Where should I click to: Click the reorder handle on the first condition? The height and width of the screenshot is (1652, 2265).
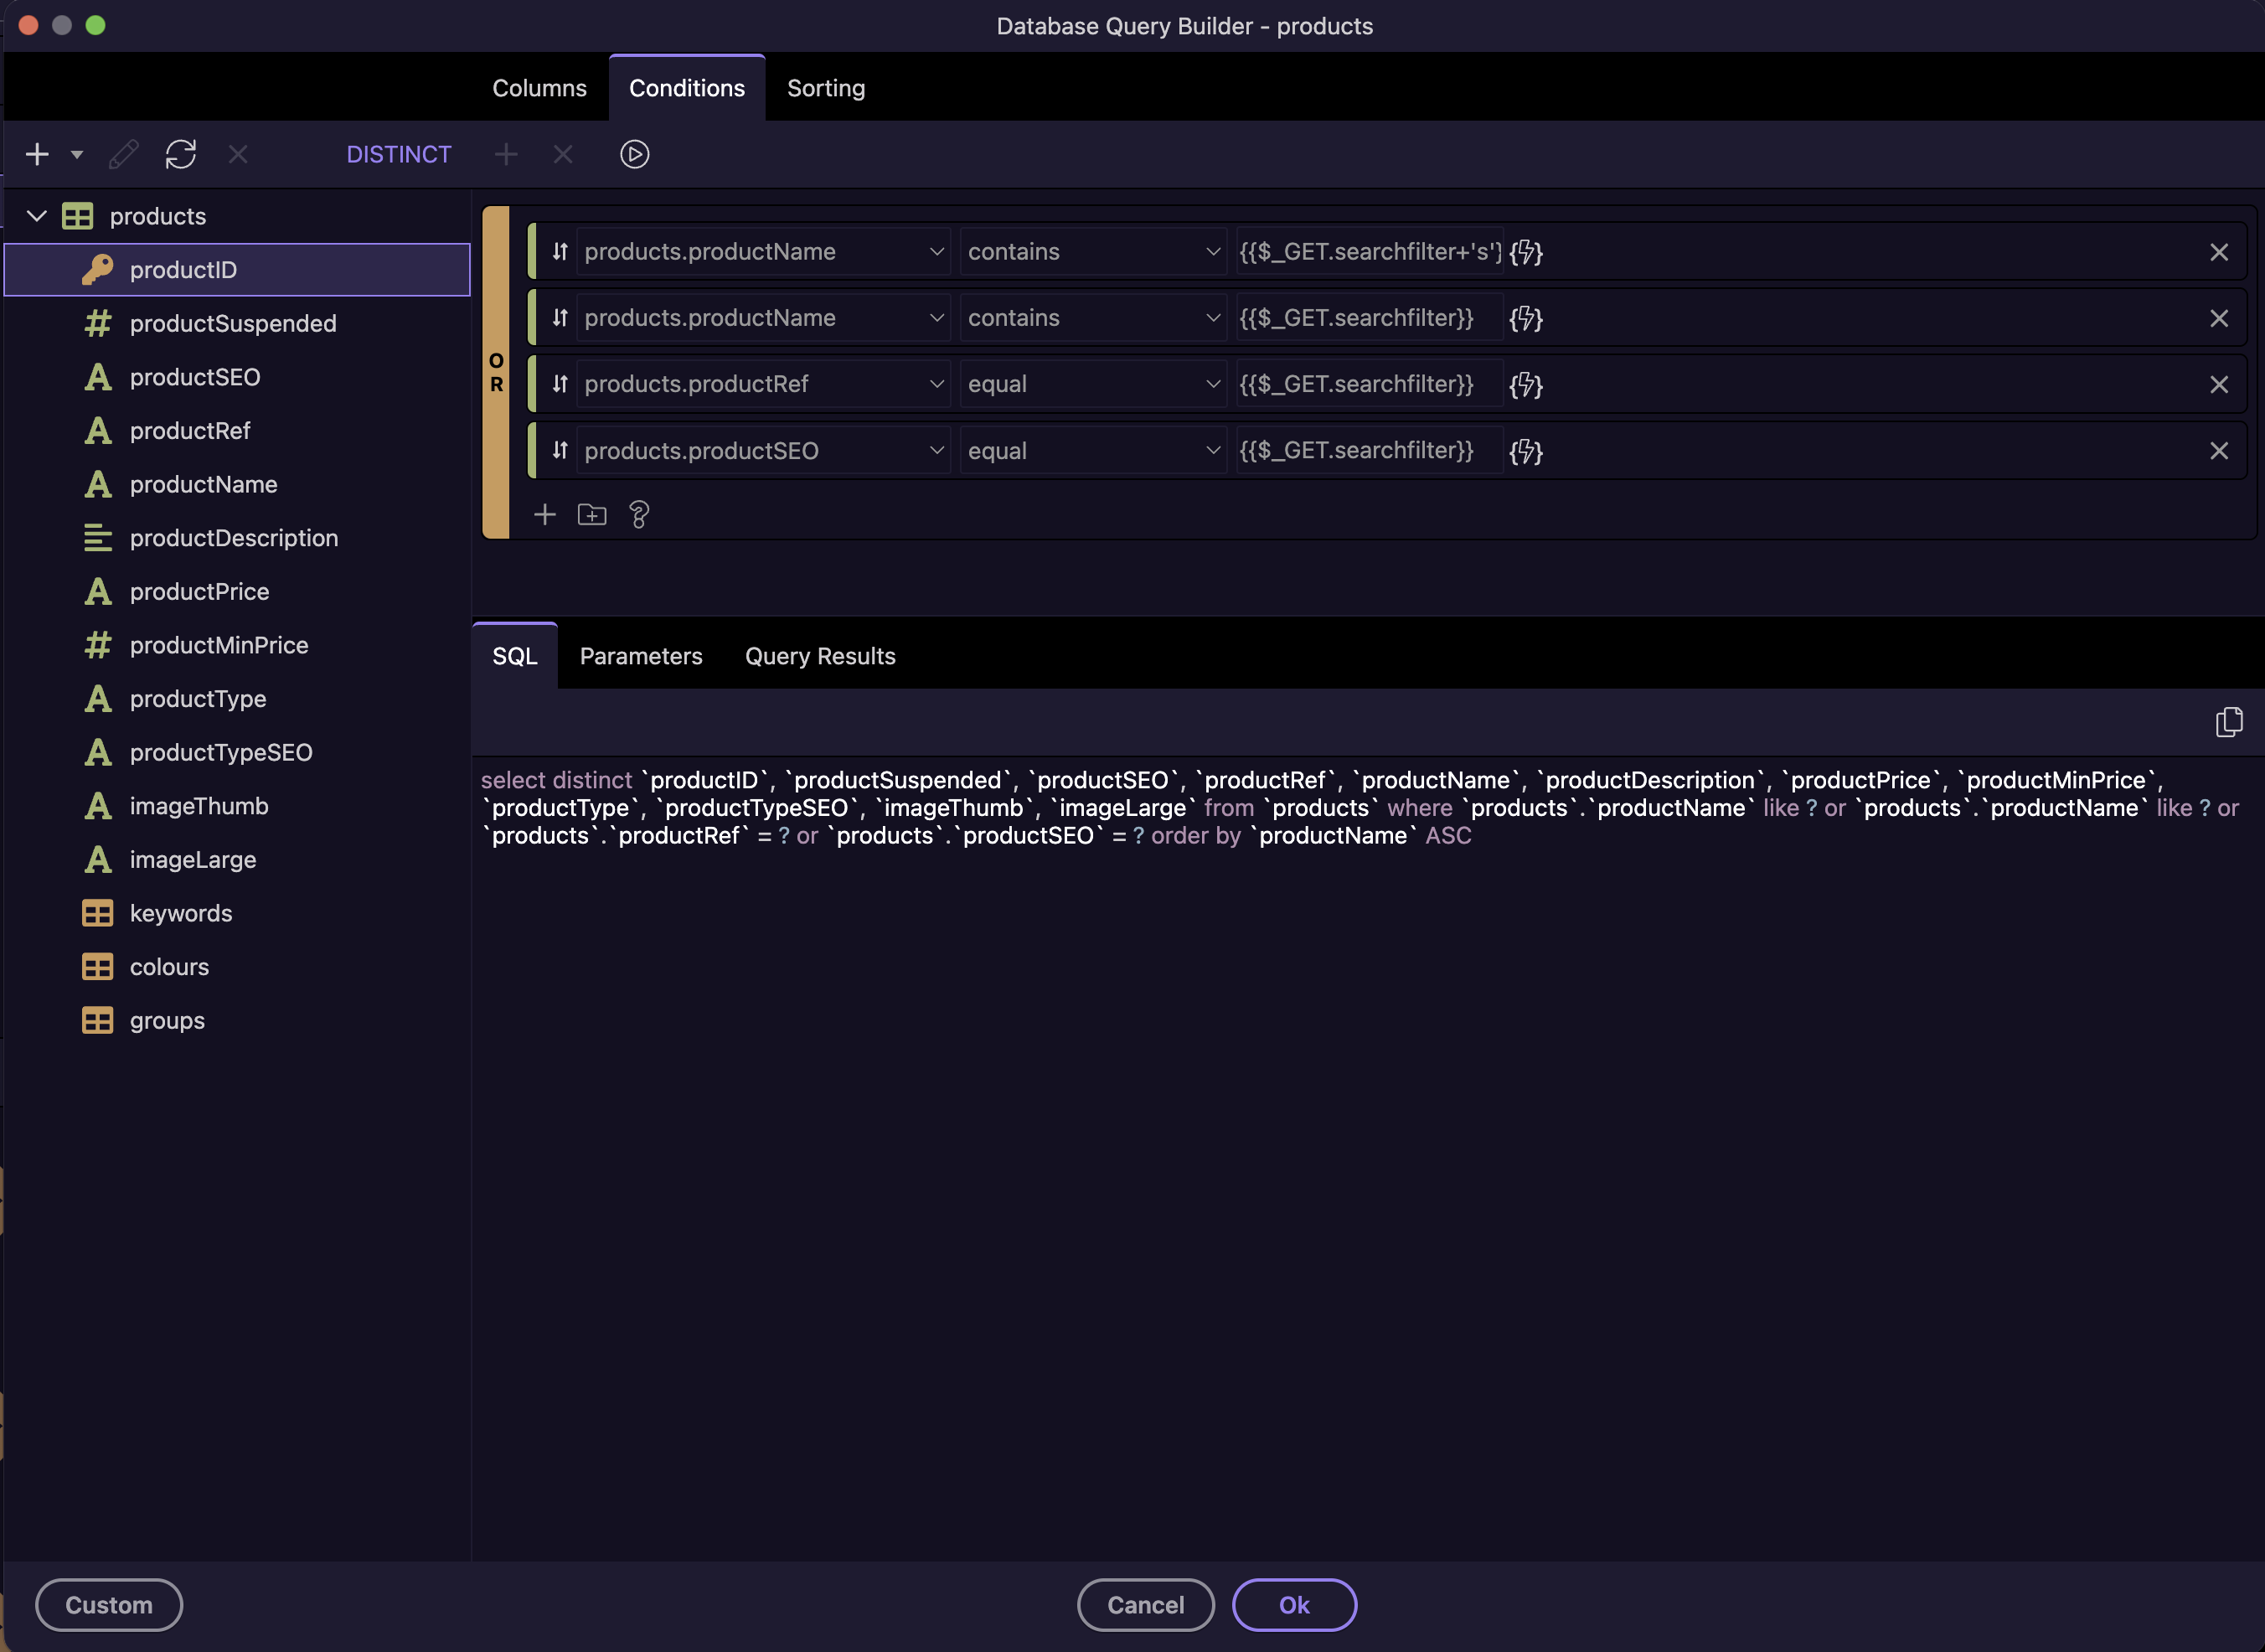[x=560, y=252]
